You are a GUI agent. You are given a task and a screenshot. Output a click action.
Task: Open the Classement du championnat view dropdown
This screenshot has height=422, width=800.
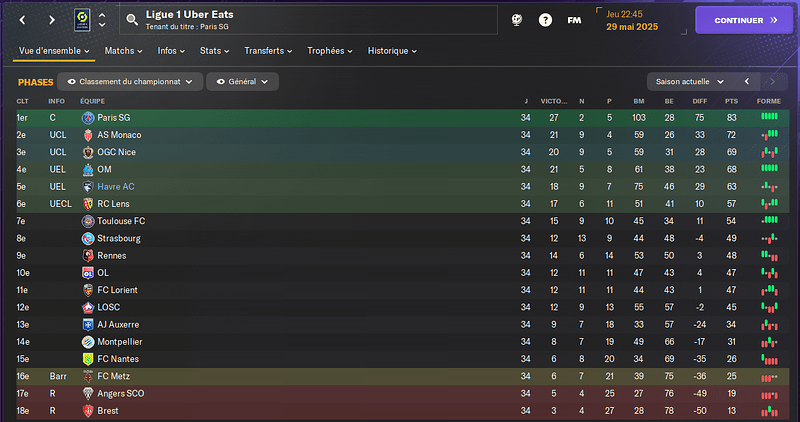pos(130,82)
